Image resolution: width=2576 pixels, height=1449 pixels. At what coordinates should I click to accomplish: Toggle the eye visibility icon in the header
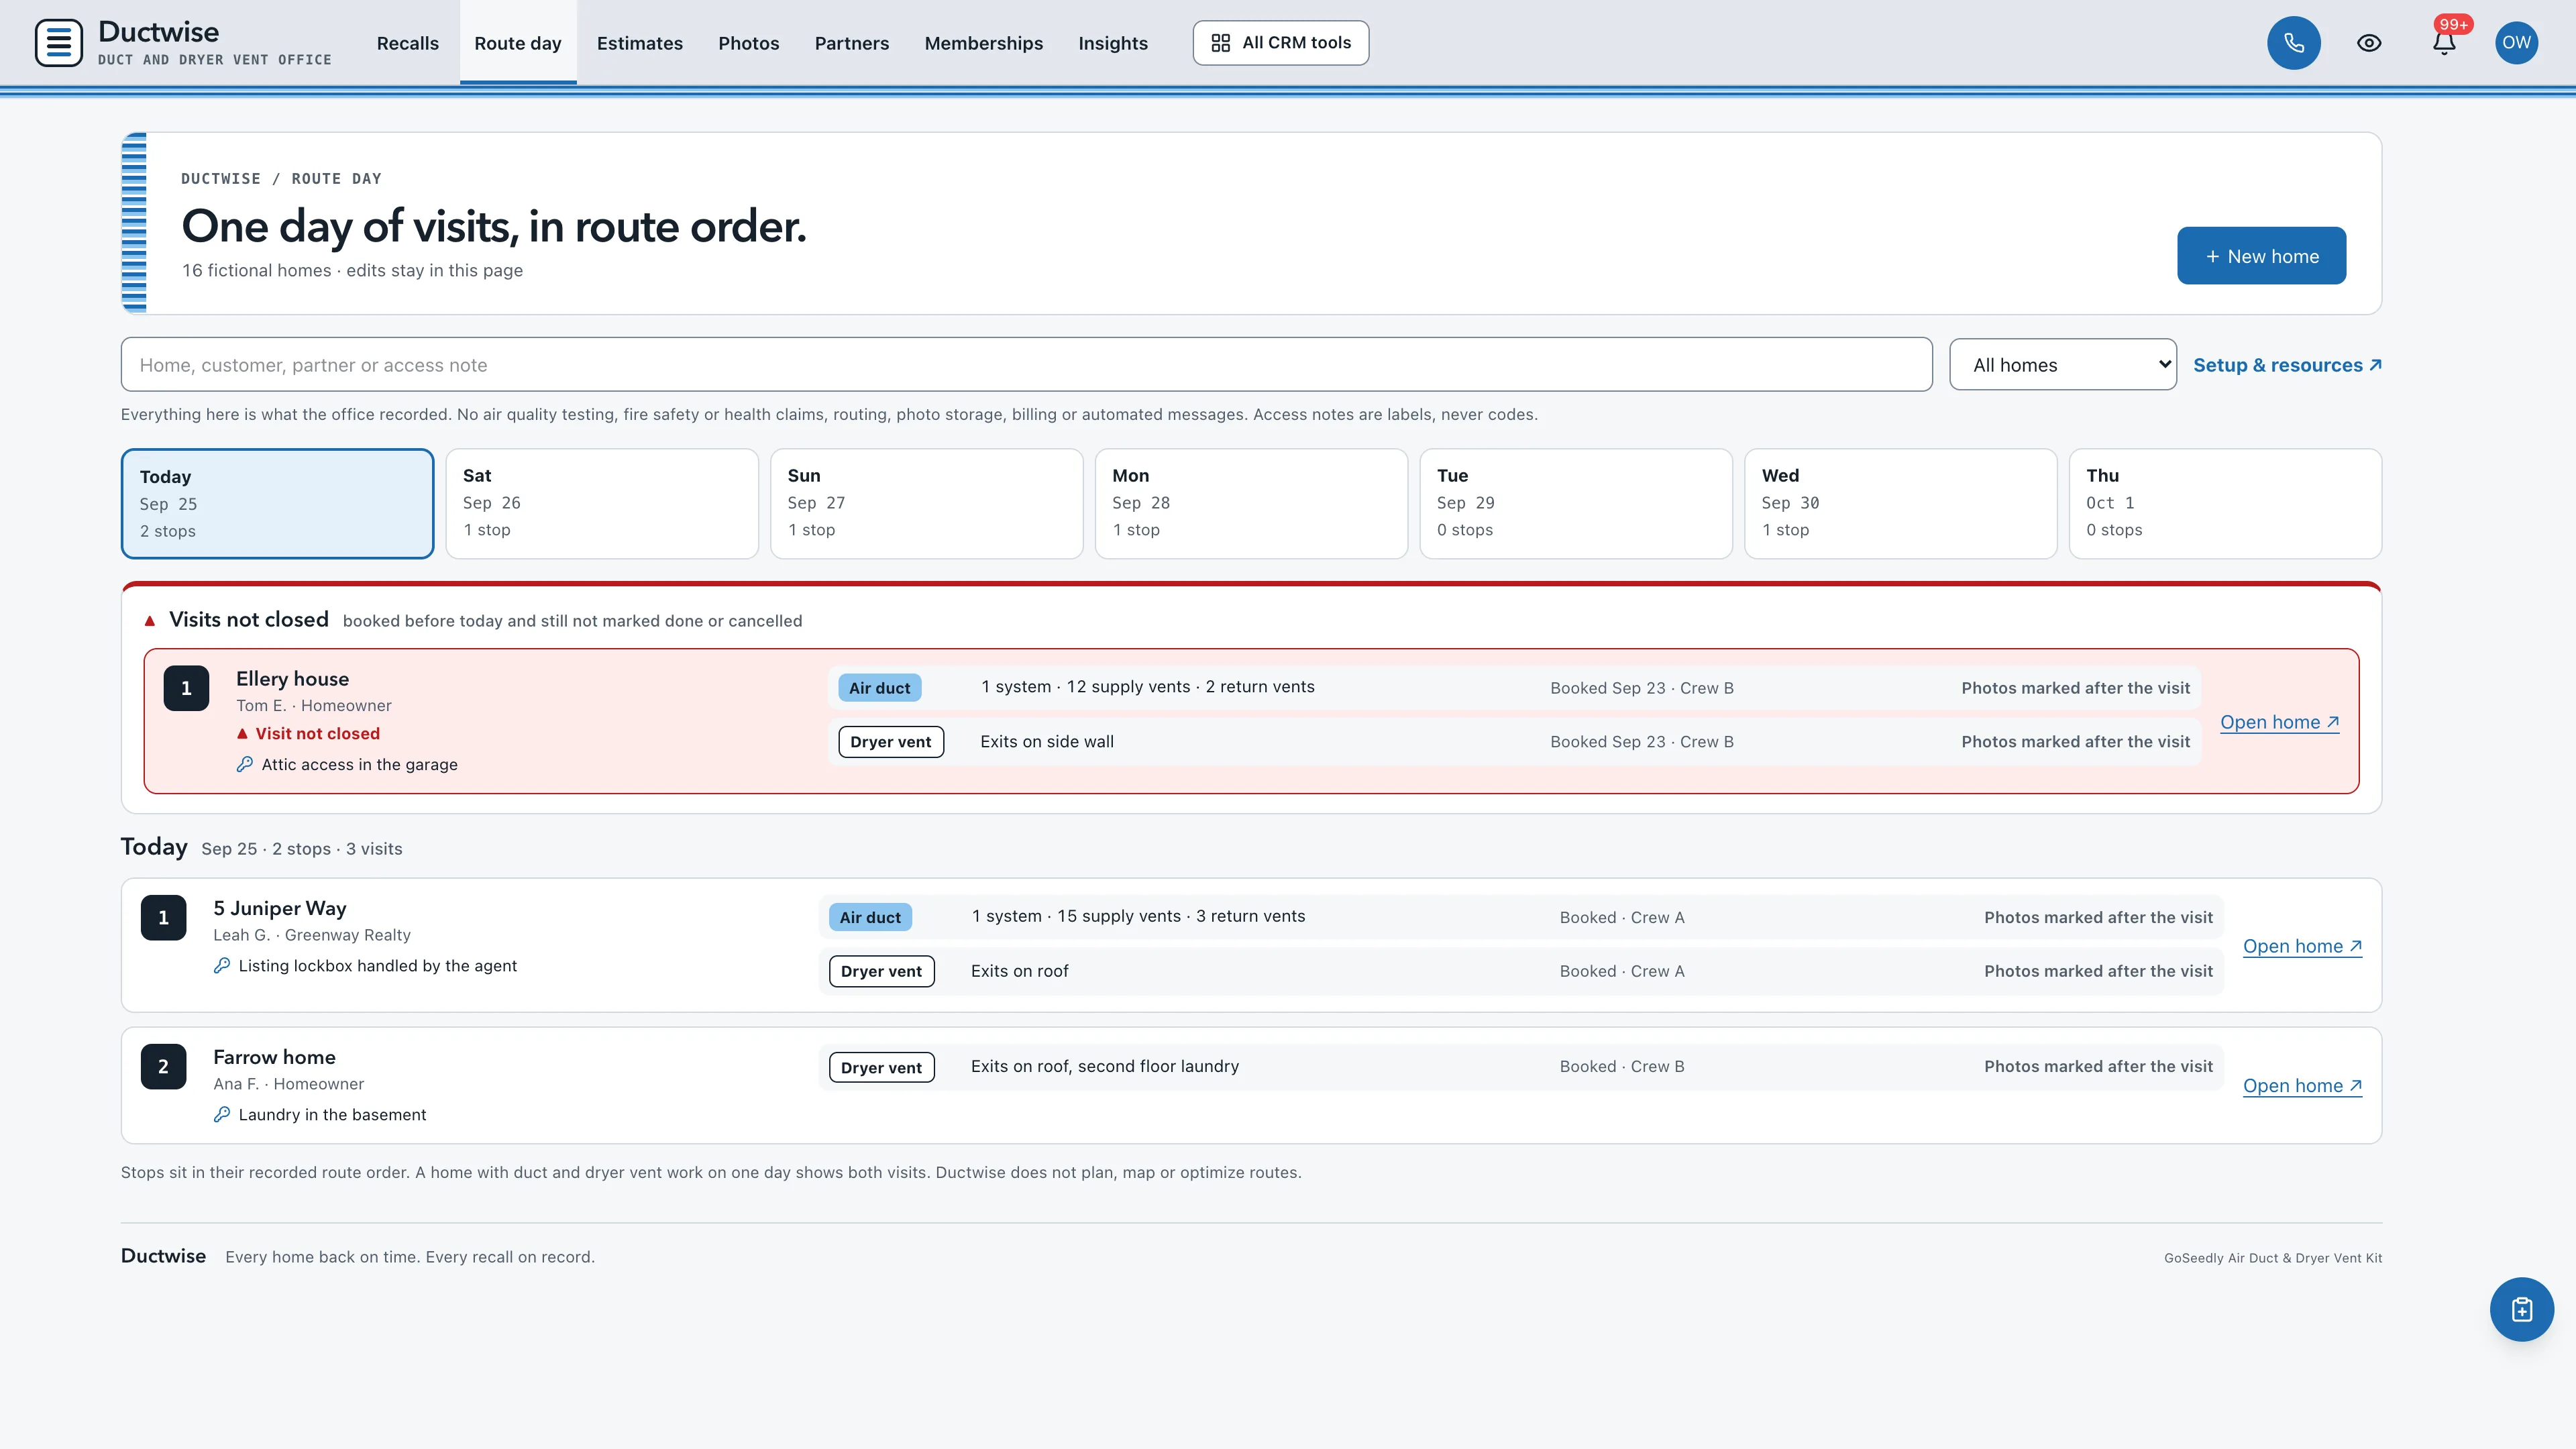[x=2368, y=43]
